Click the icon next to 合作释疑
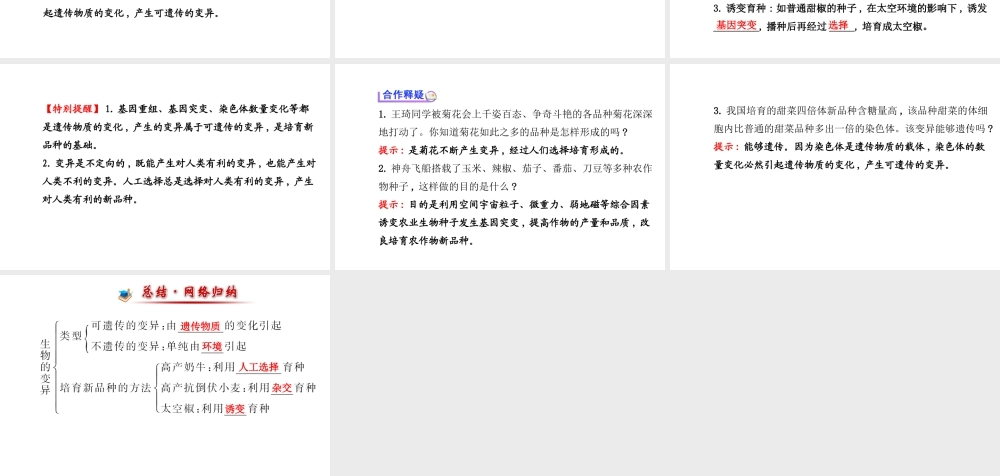1000x476 pixels. click(431, 96)
